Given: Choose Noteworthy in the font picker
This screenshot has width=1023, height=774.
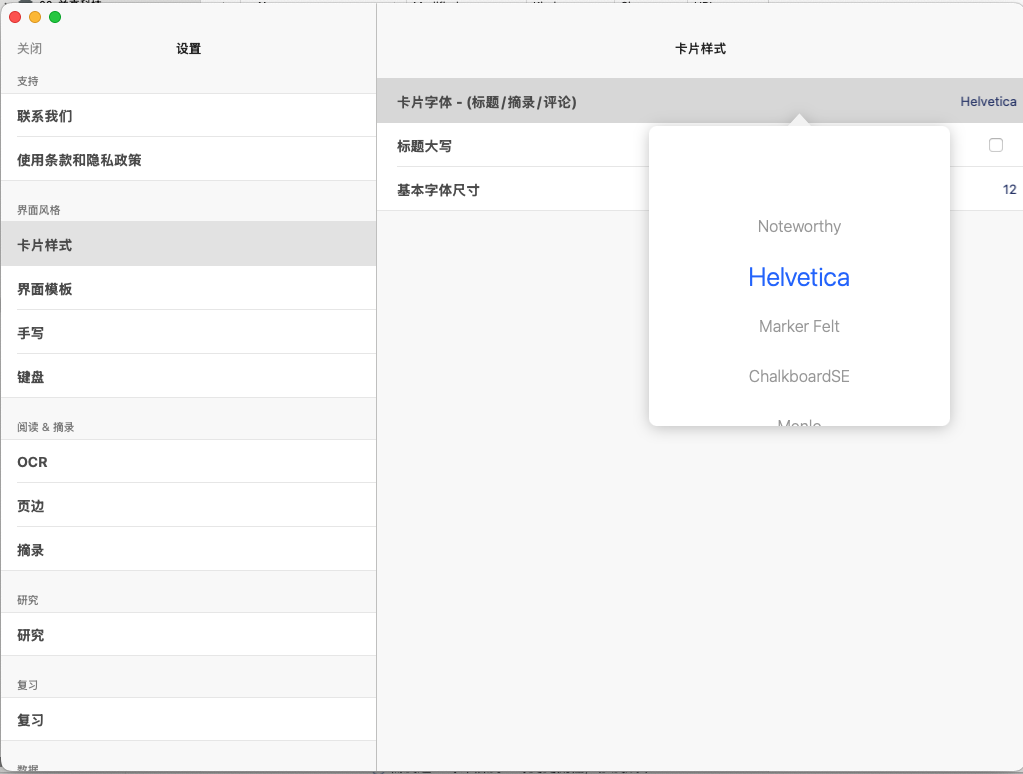Looking at the screenshot, I should click(x=799, y=227).
